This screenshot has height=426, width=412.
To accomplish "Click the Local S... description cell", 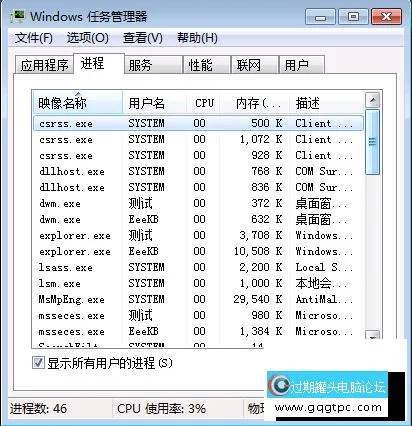I will pyautogui.click(x=324, y=267).
